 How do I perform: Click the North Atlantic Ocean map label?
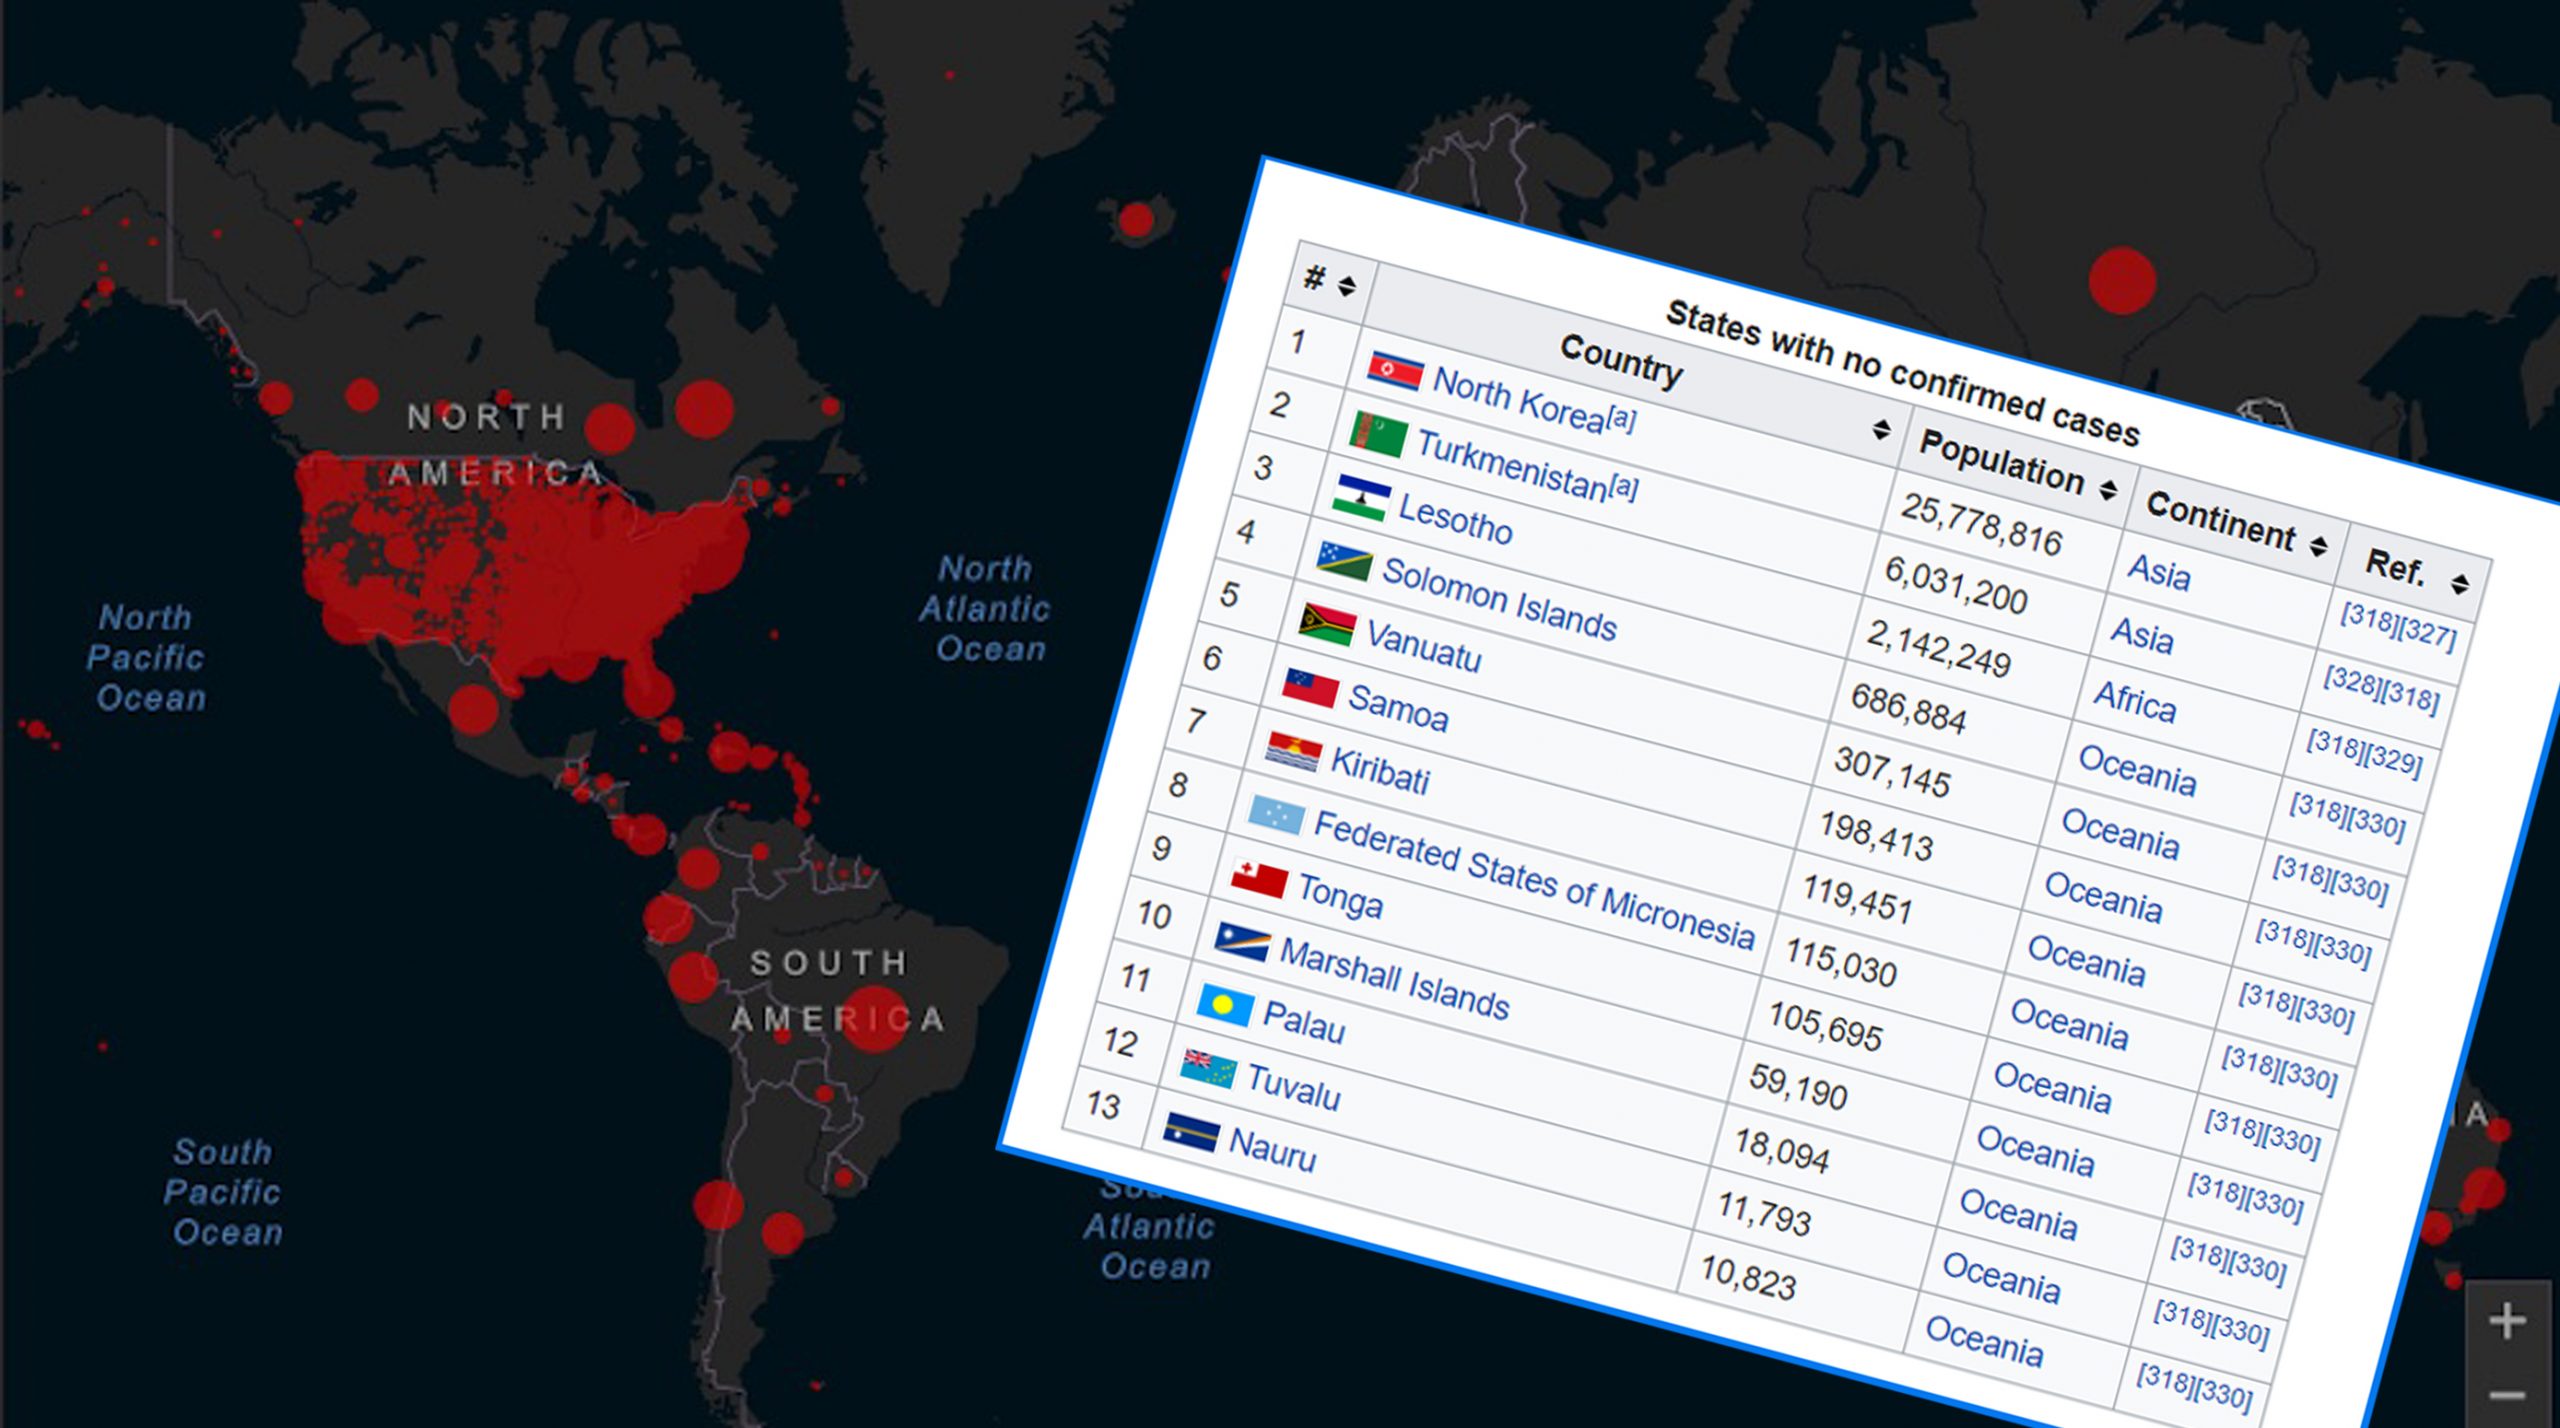click(985, 609)
